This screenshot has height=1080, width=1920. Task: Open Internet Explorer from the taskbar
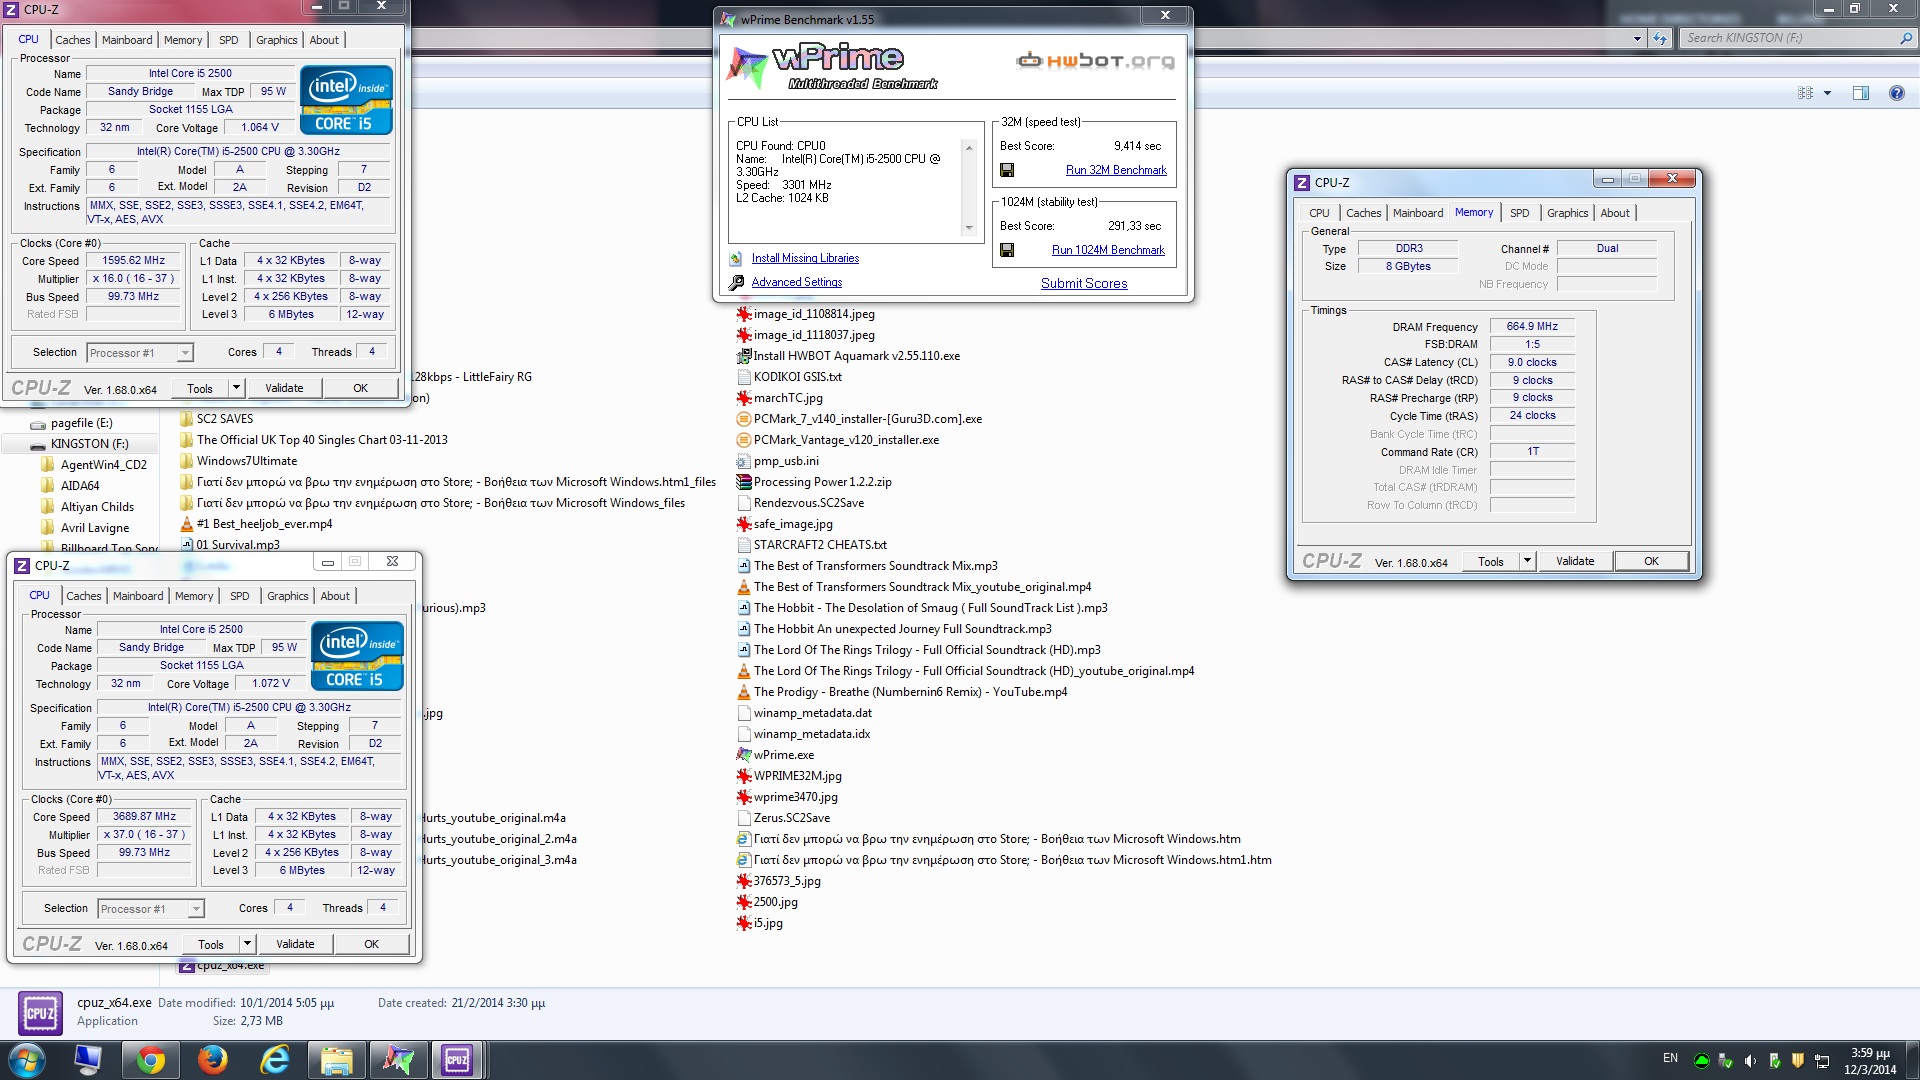[274, 1060]
